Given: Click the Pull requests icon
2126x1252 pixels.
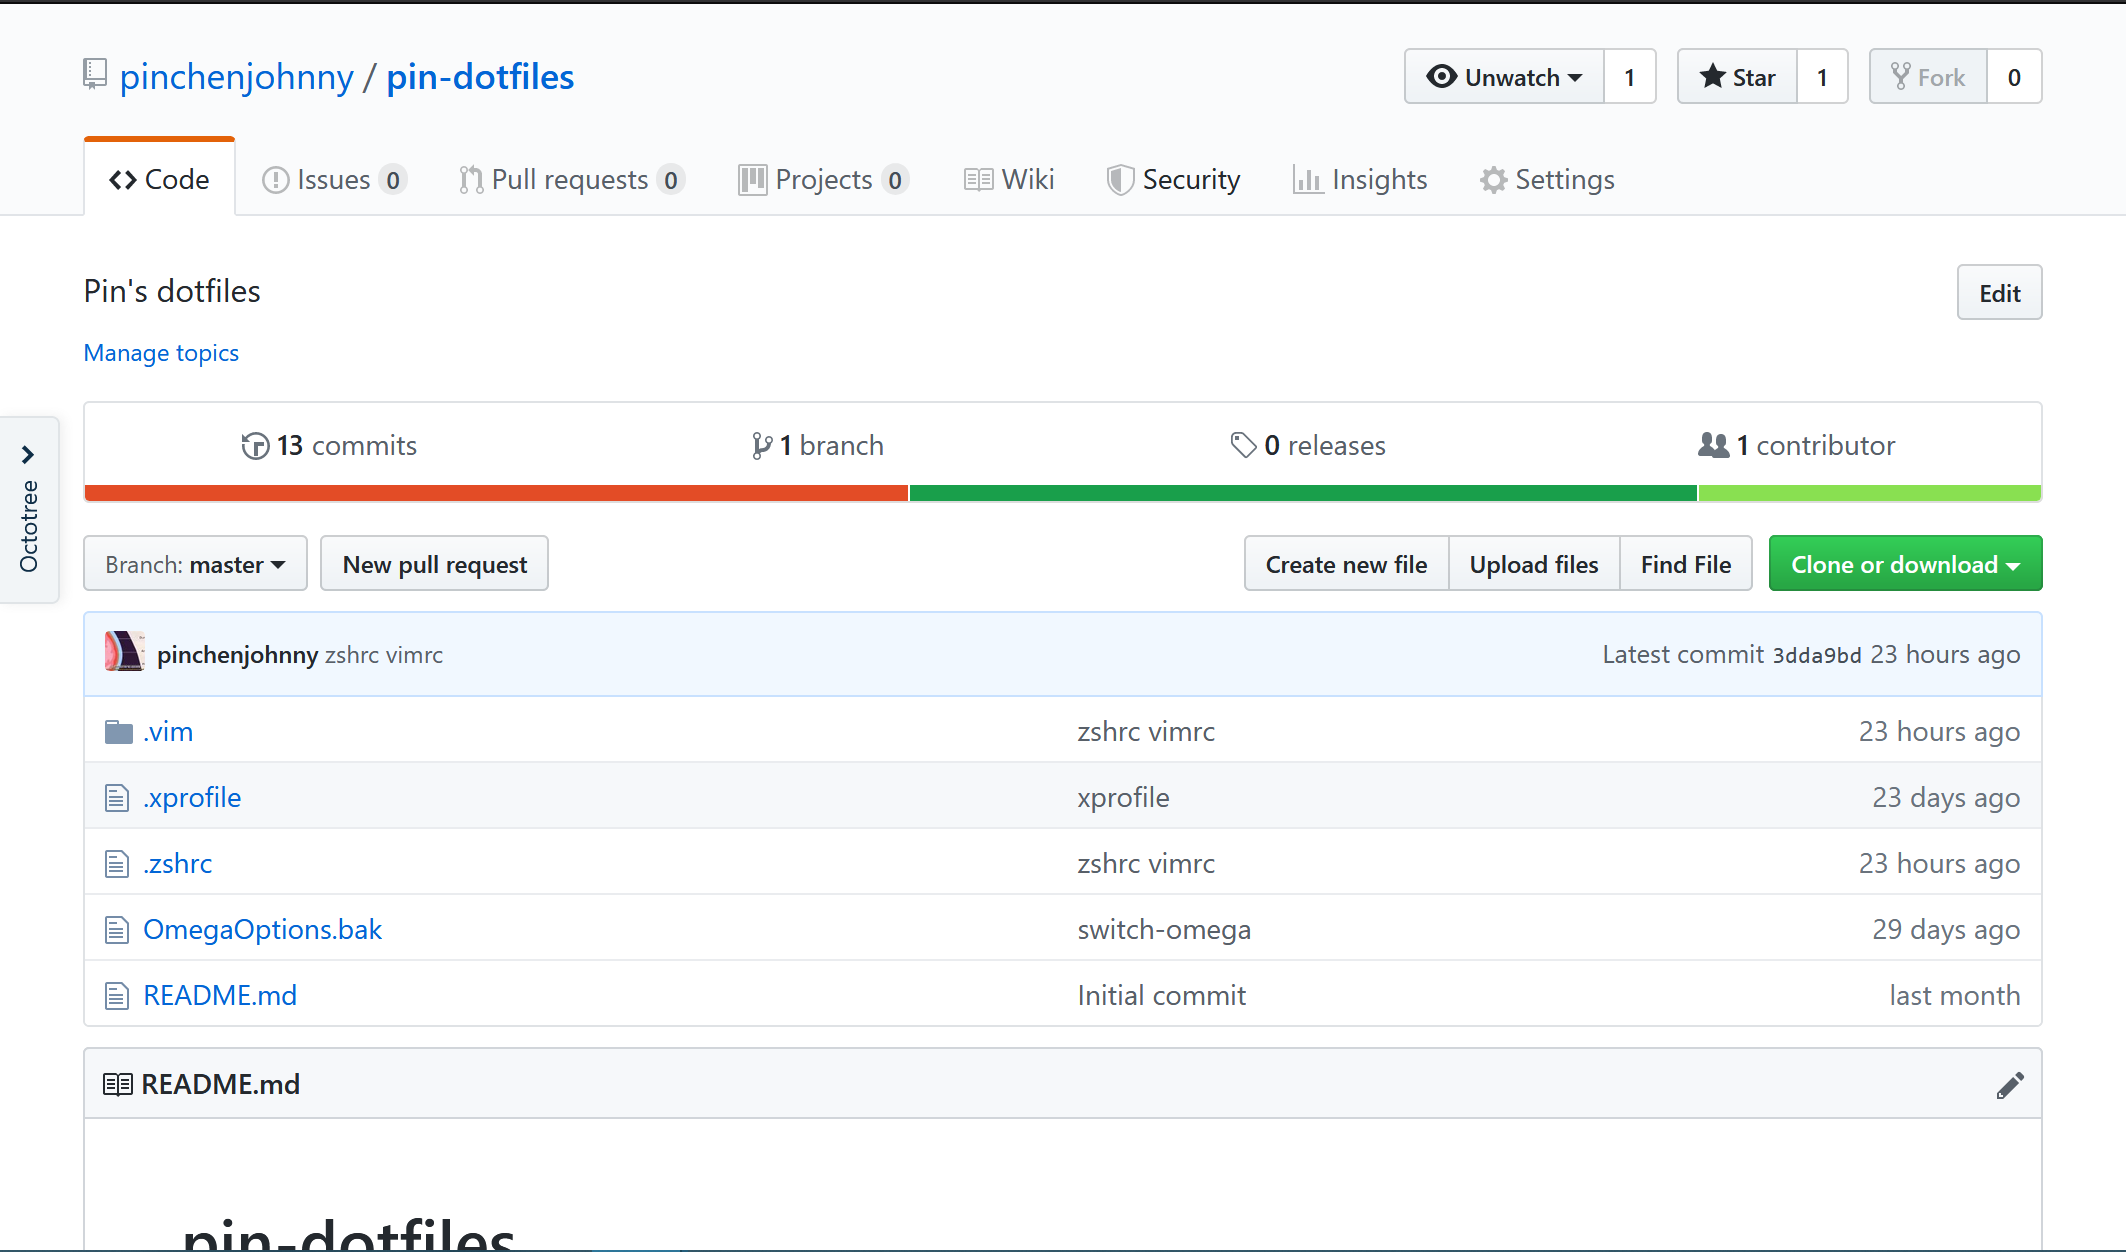Looking at the screenshot, I should click(471, 180).
